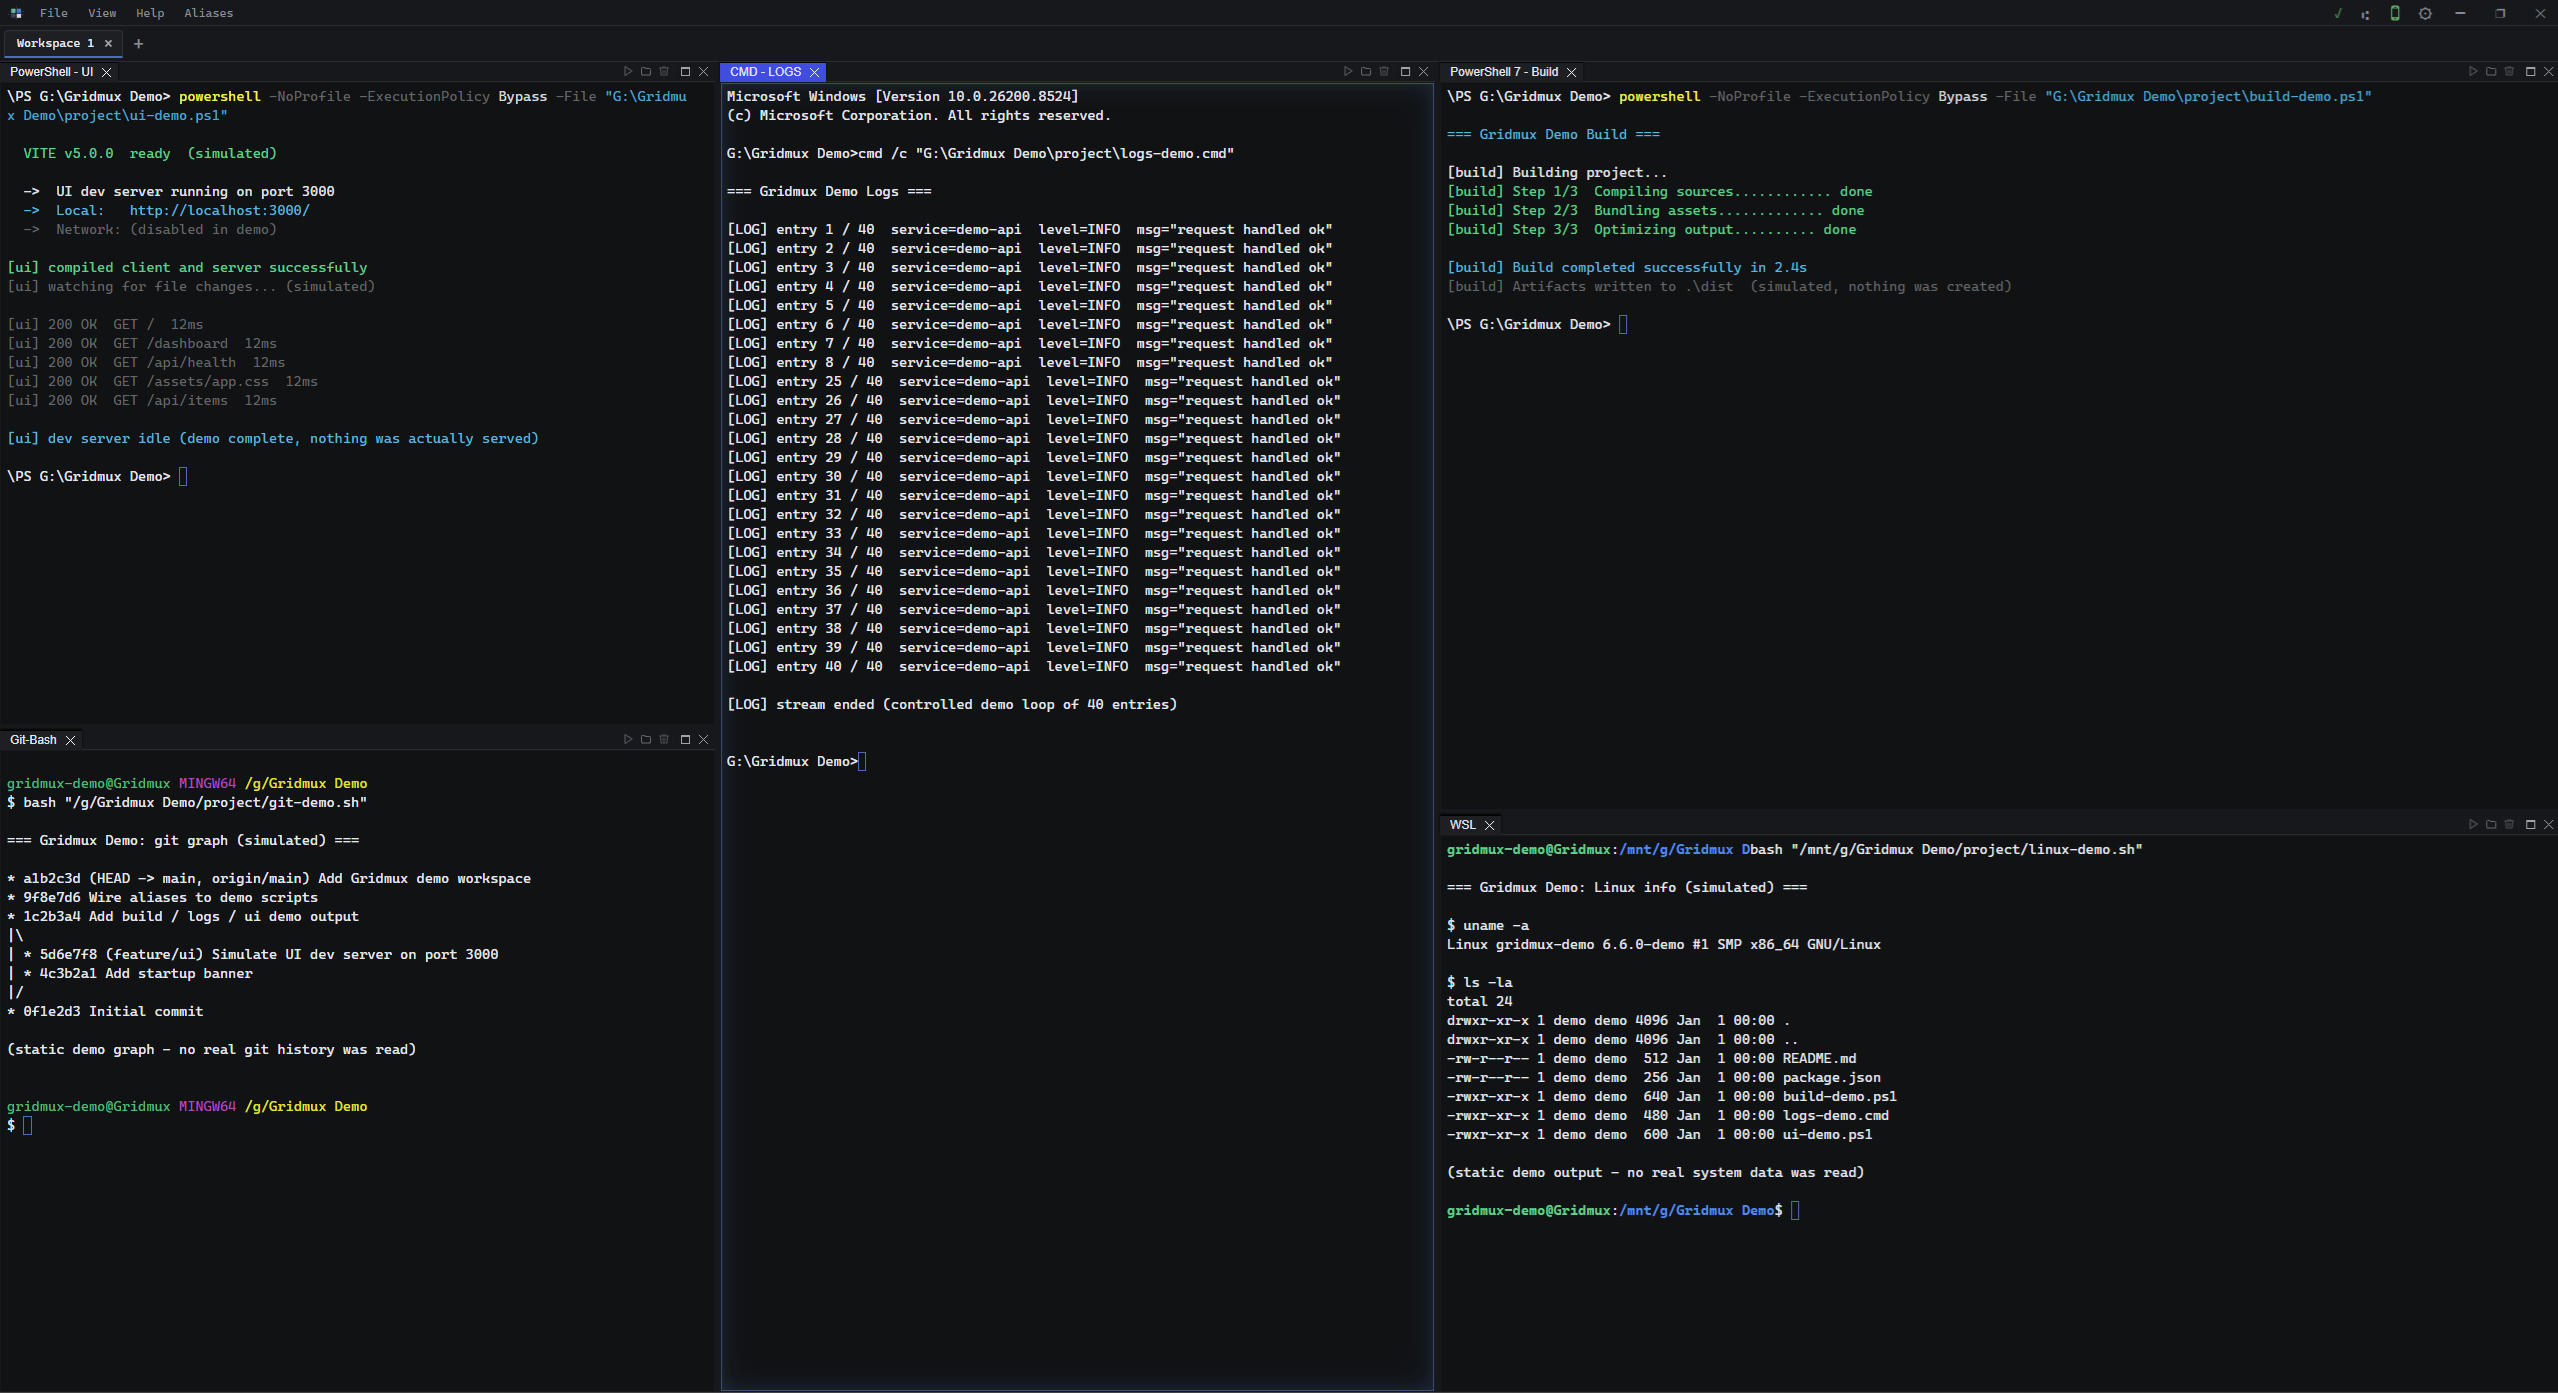Click trash icon in Git-Bash pane

664,740
